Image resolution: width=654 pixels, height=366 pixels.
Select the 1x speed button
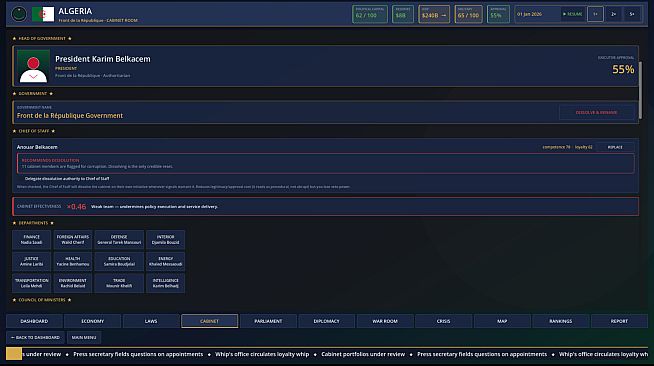click(595, 14)
